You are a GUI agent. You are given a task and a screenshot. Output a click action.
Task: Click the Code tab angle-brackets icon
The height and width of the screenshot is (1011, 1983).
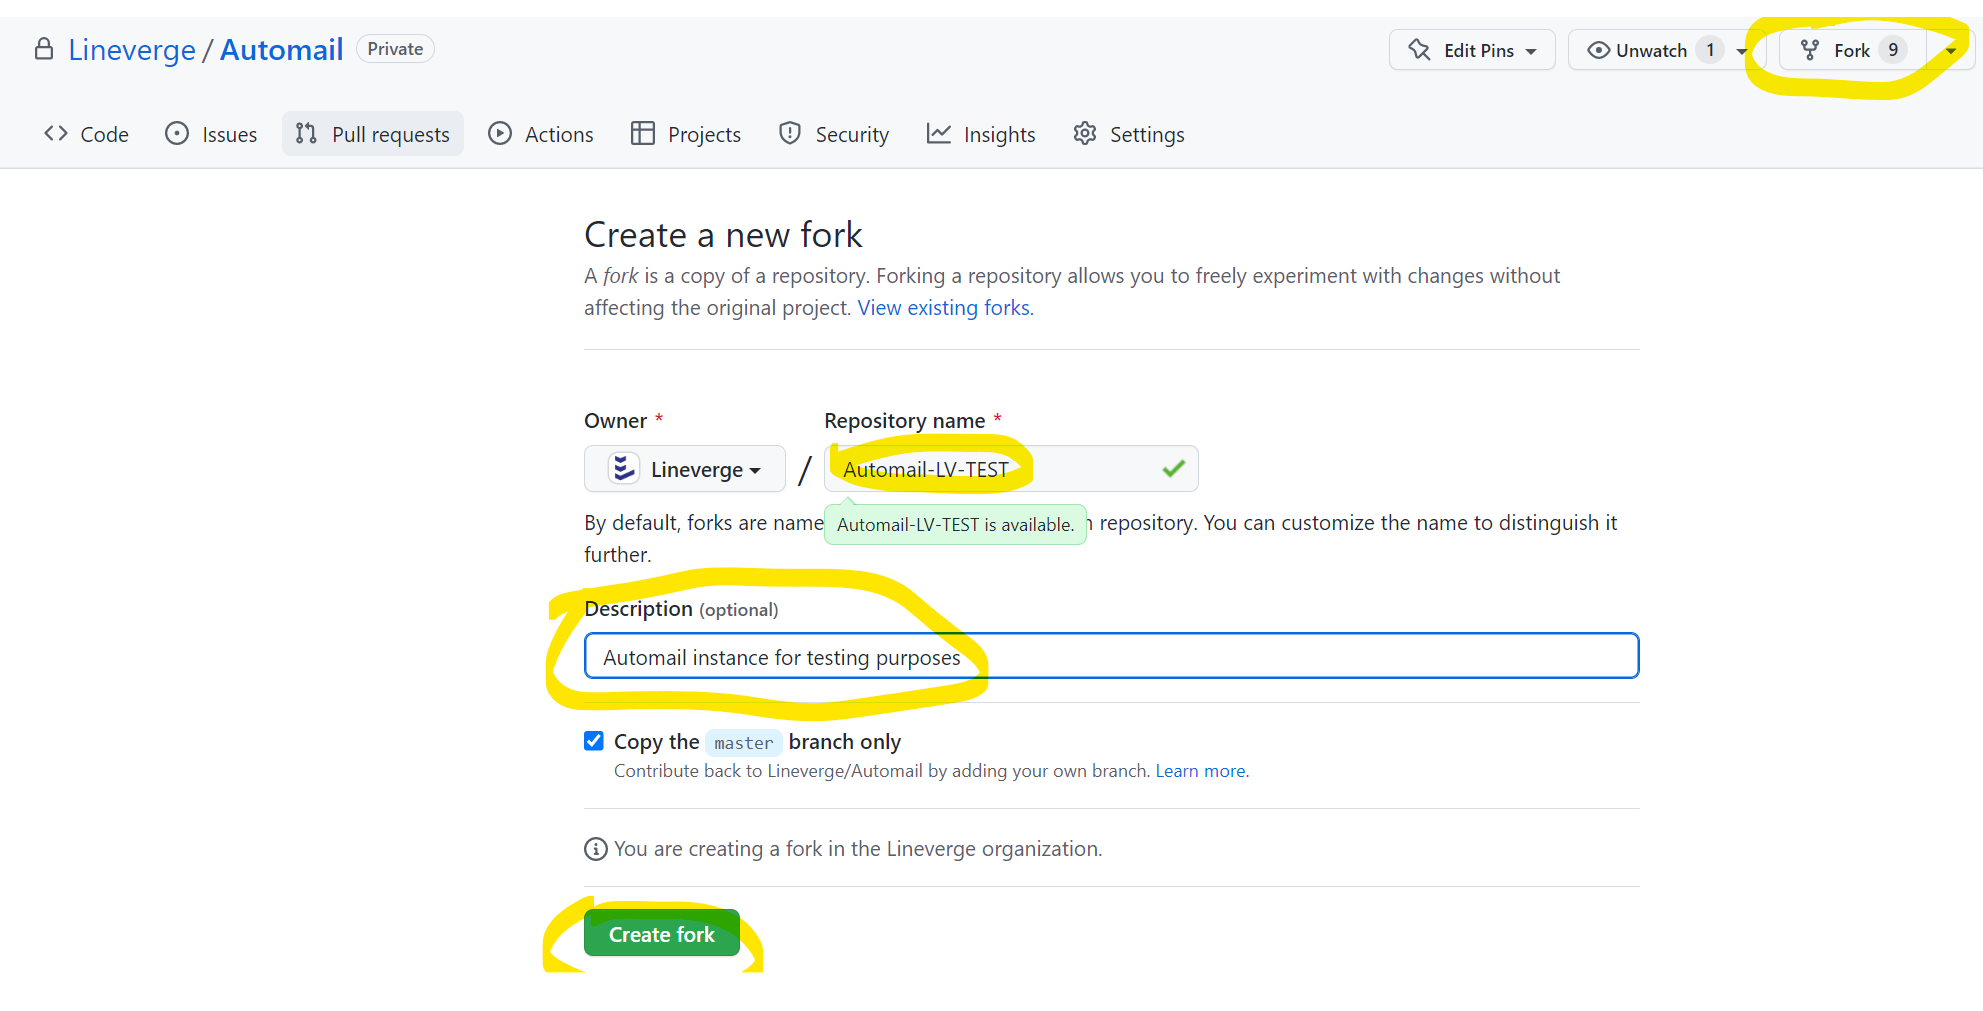tap(55, 133)
